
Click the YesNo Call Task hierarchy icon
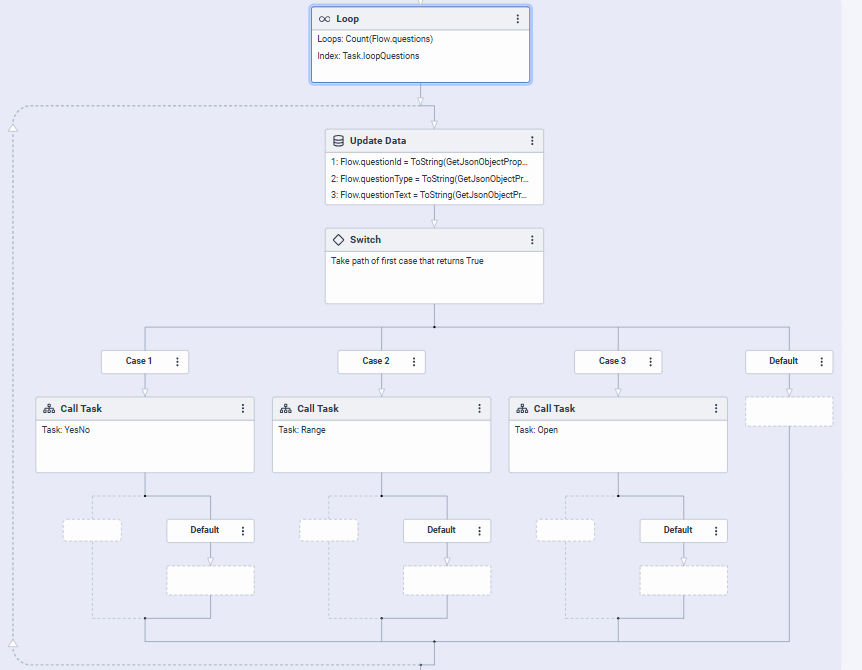48,409
